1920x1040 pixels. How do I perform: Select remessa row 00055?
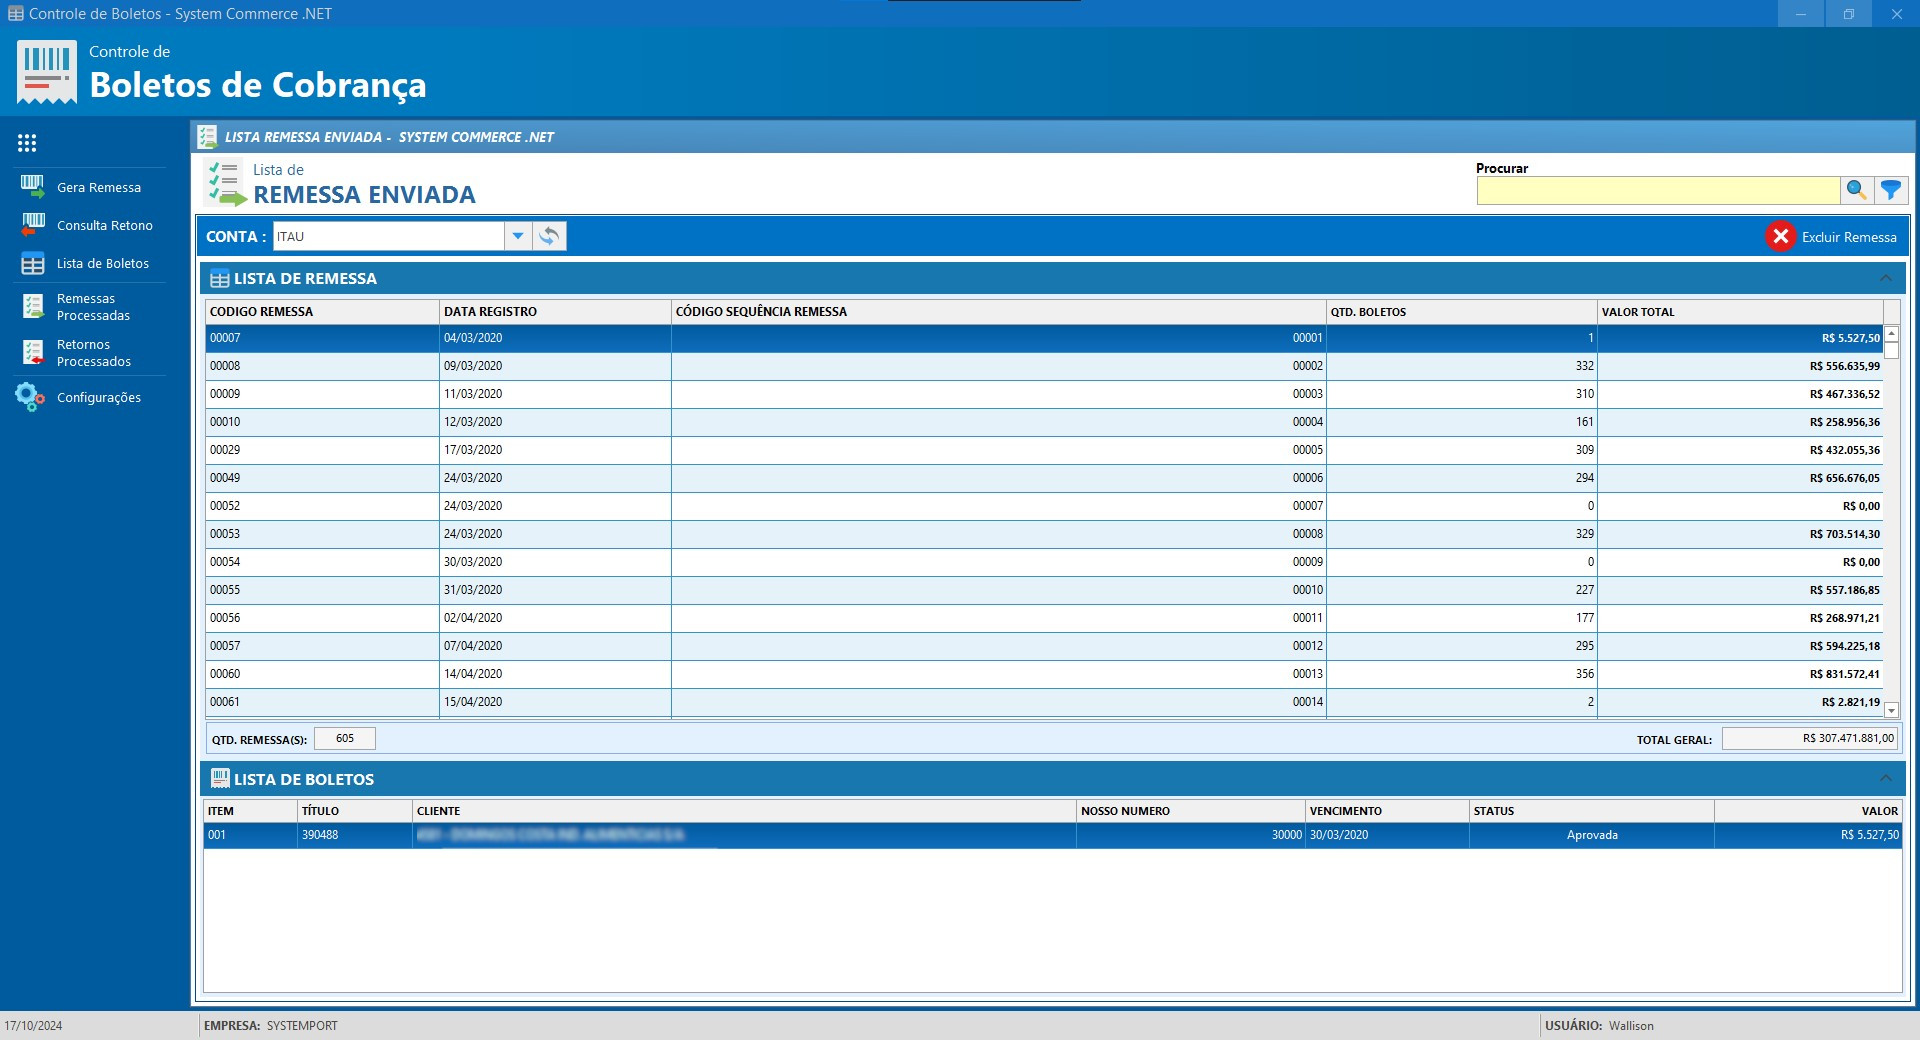pos(320,590)
